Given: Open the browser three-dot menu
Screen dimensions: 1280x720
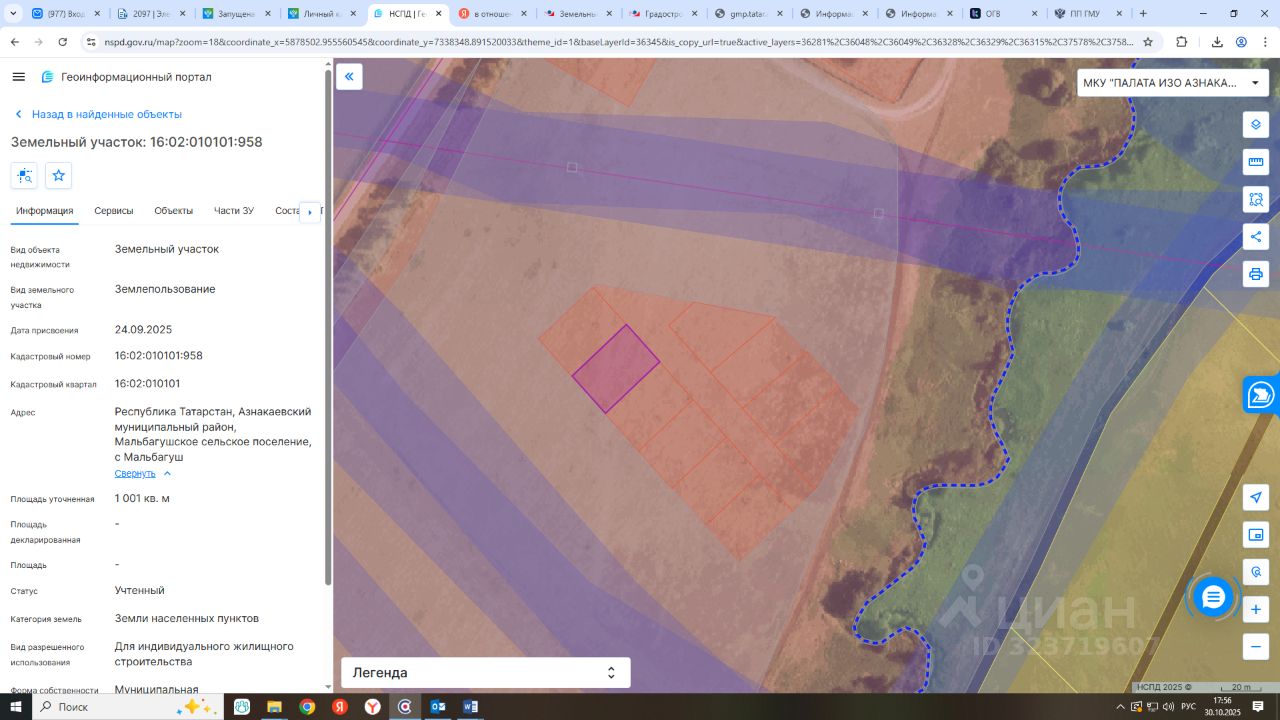Looking at the screenshot, I should (x=1265, y=42).
